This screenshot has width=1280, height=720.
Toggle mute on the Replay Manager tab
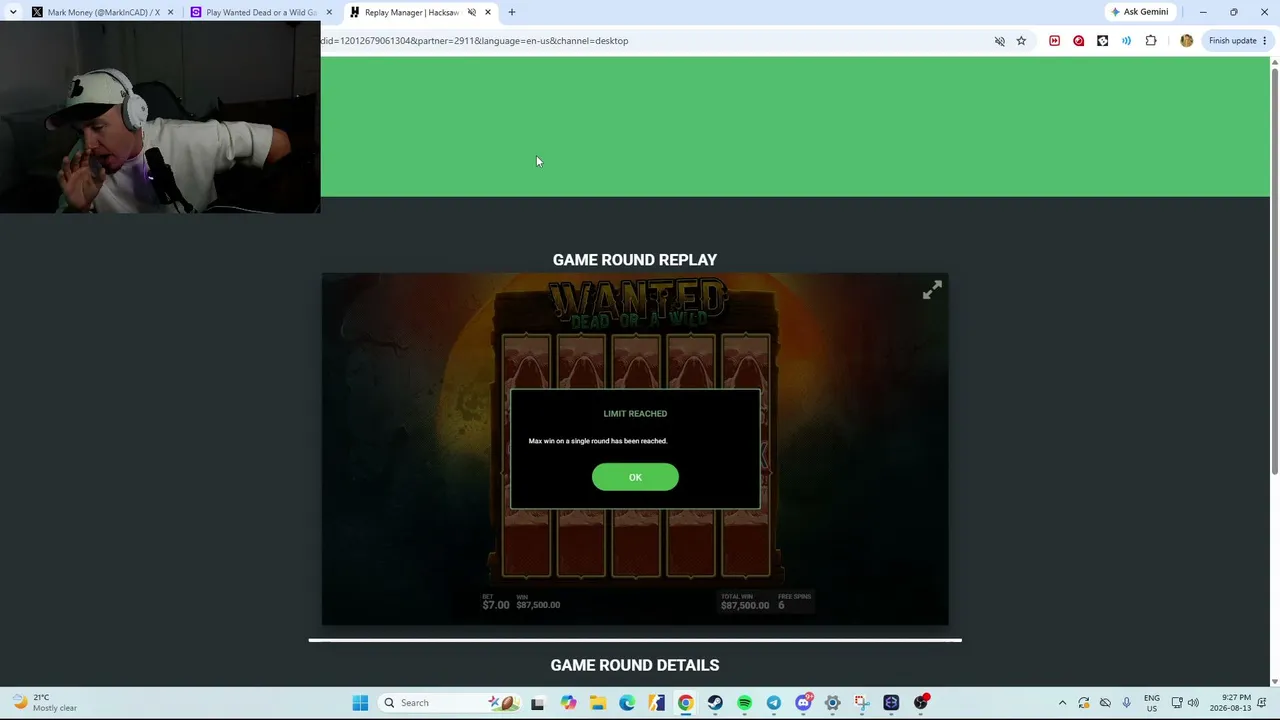(472, 12)
